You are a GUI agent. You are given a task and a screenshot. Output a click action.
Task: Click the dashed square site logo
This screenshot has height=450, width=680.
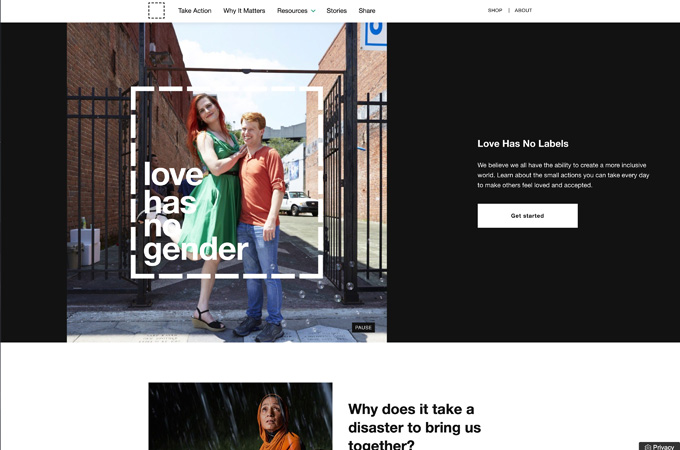point(156,10)
